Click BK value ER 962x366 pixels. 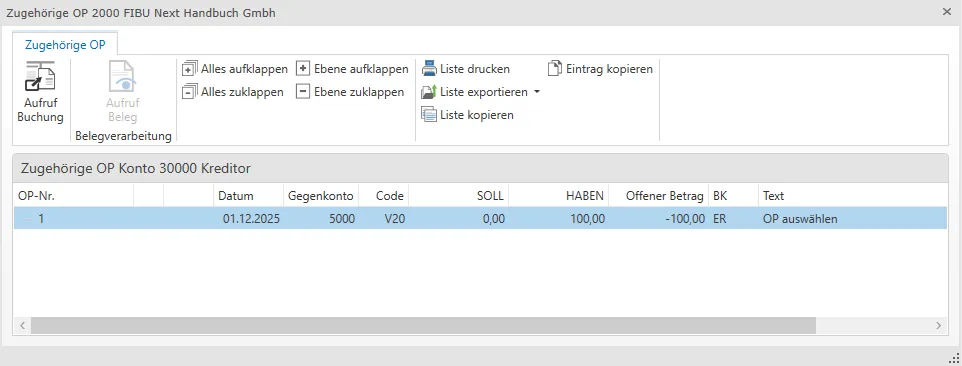coord(719,218)
